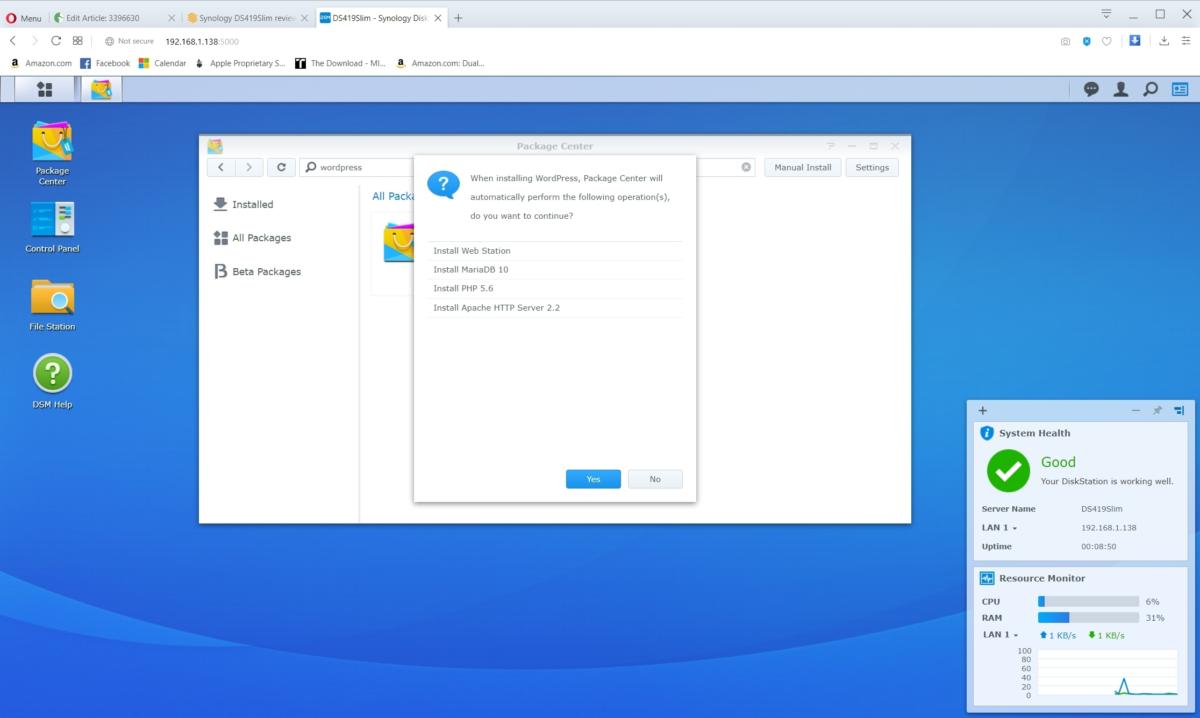Open Calendar bookmark
The width and height of the screenshot is (1200, 718).
pyautogui.click(x=162, y=63)
